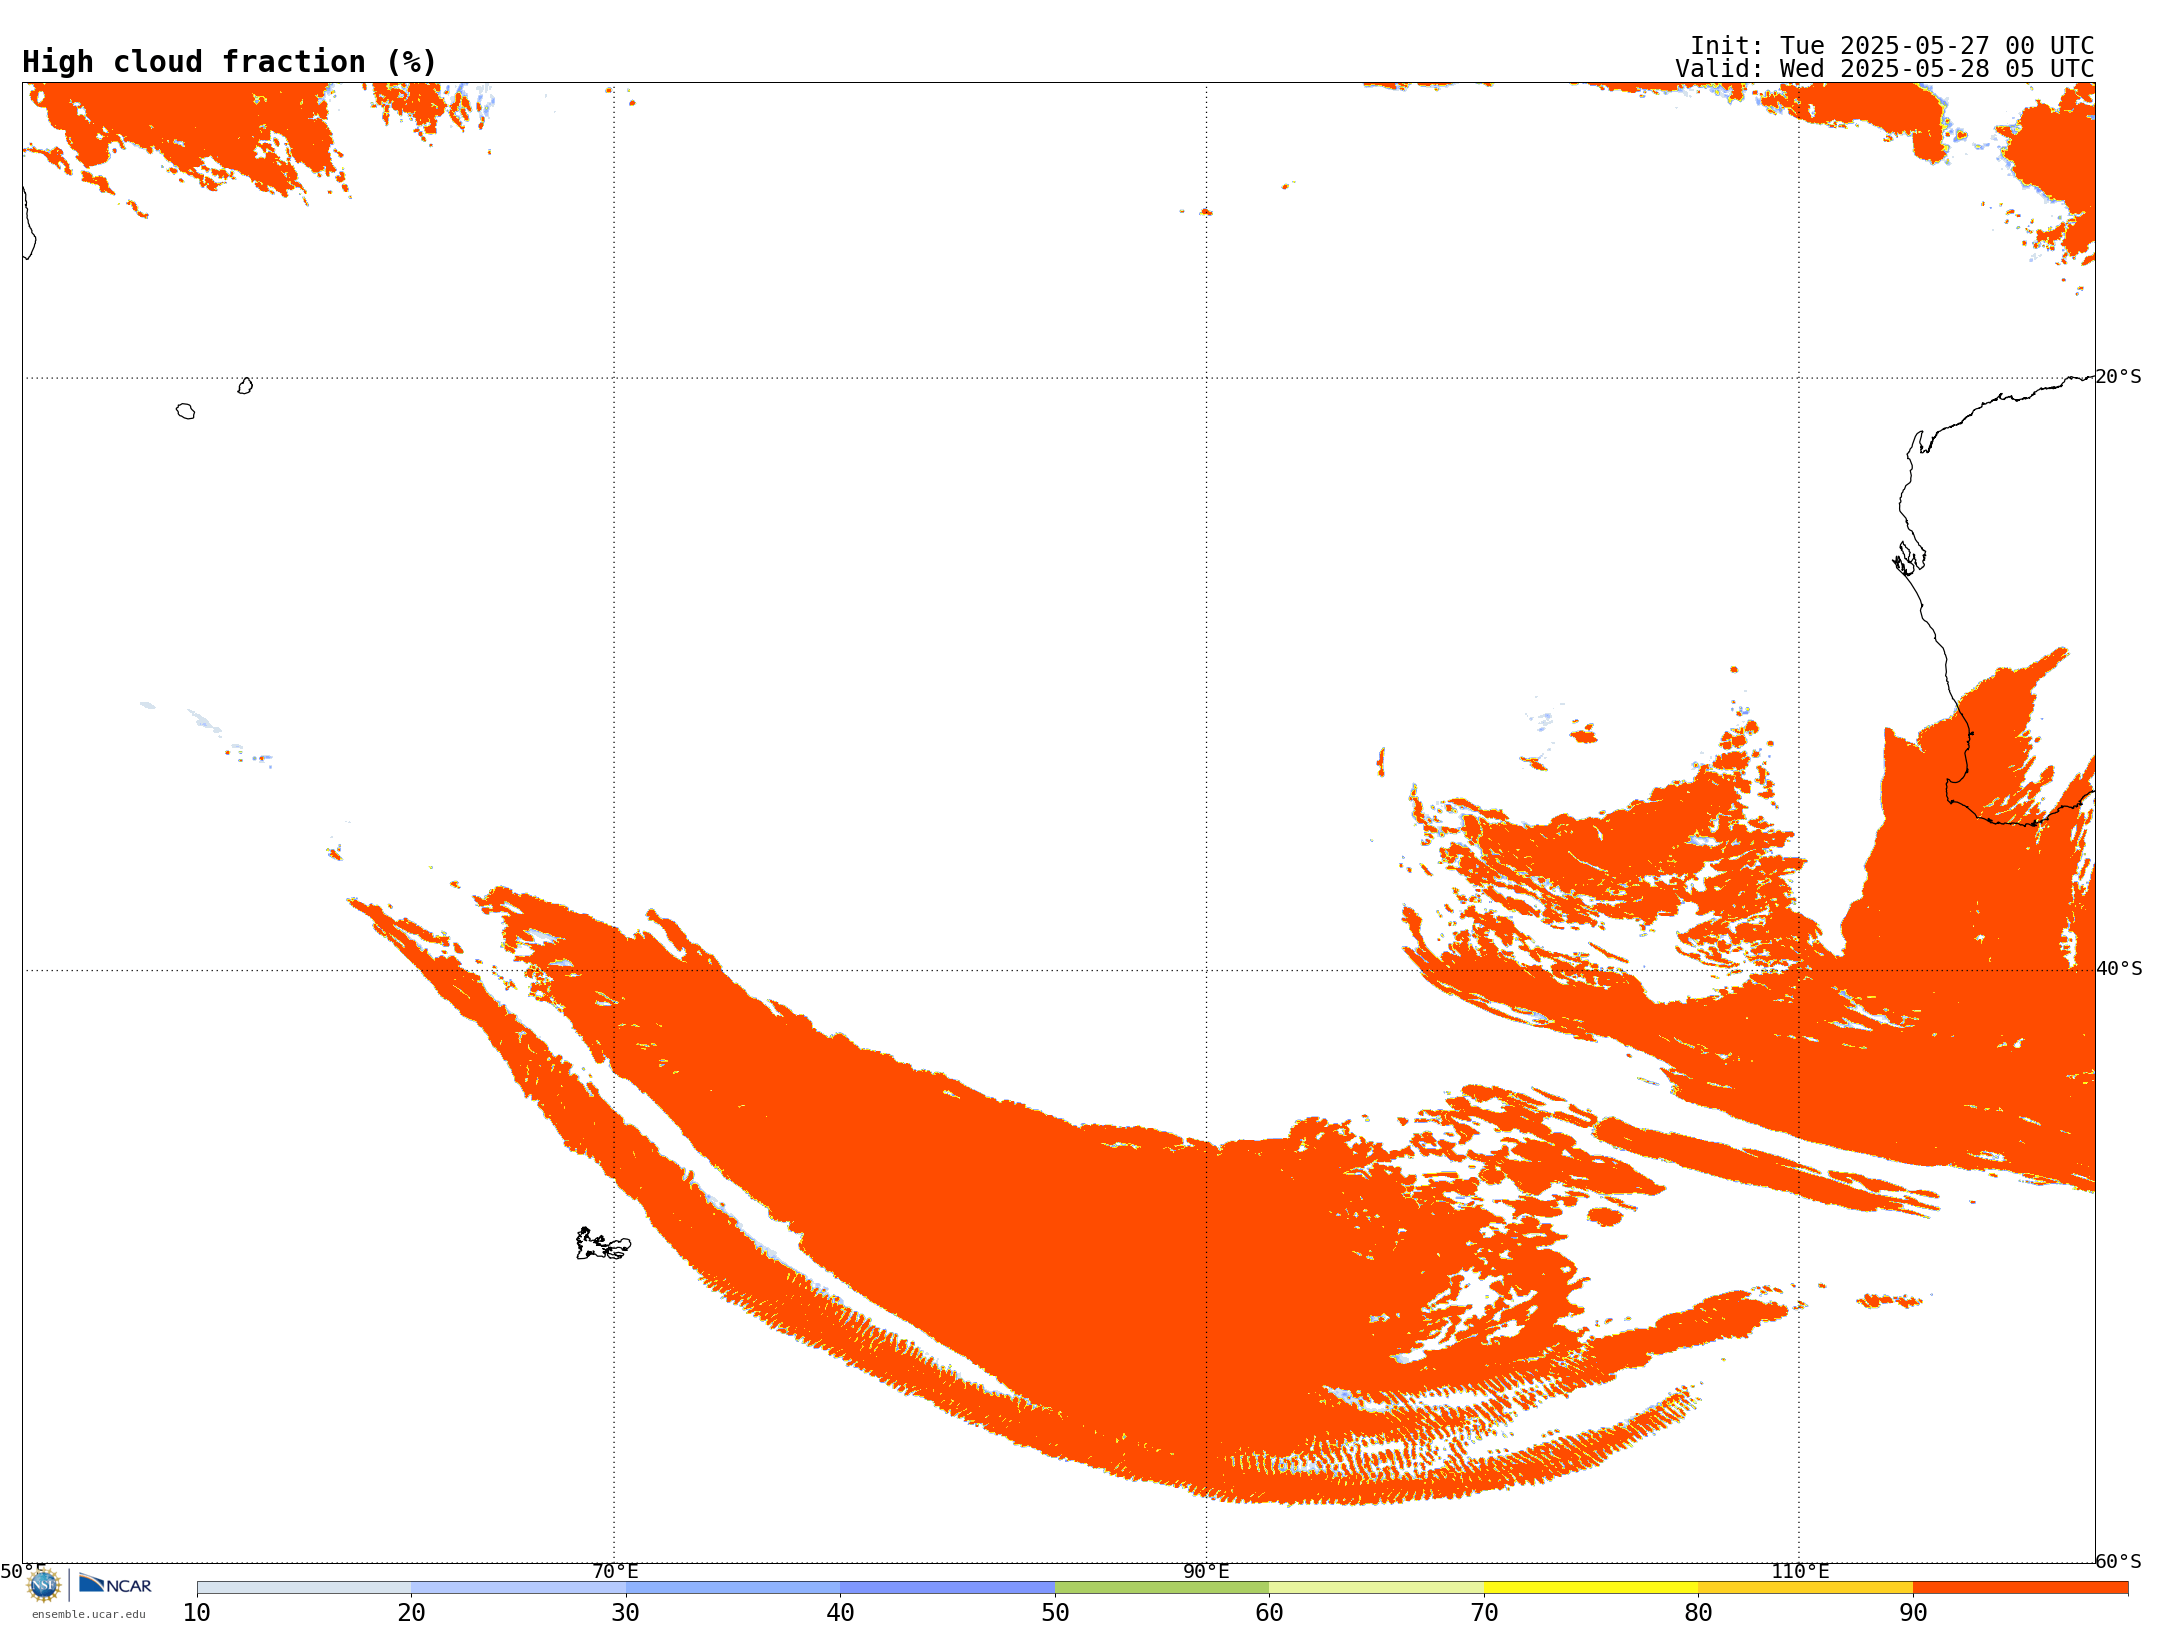2160x1626 pixels.
Task: Click the colorbar tick label 50
Action: [1055, 1613]
